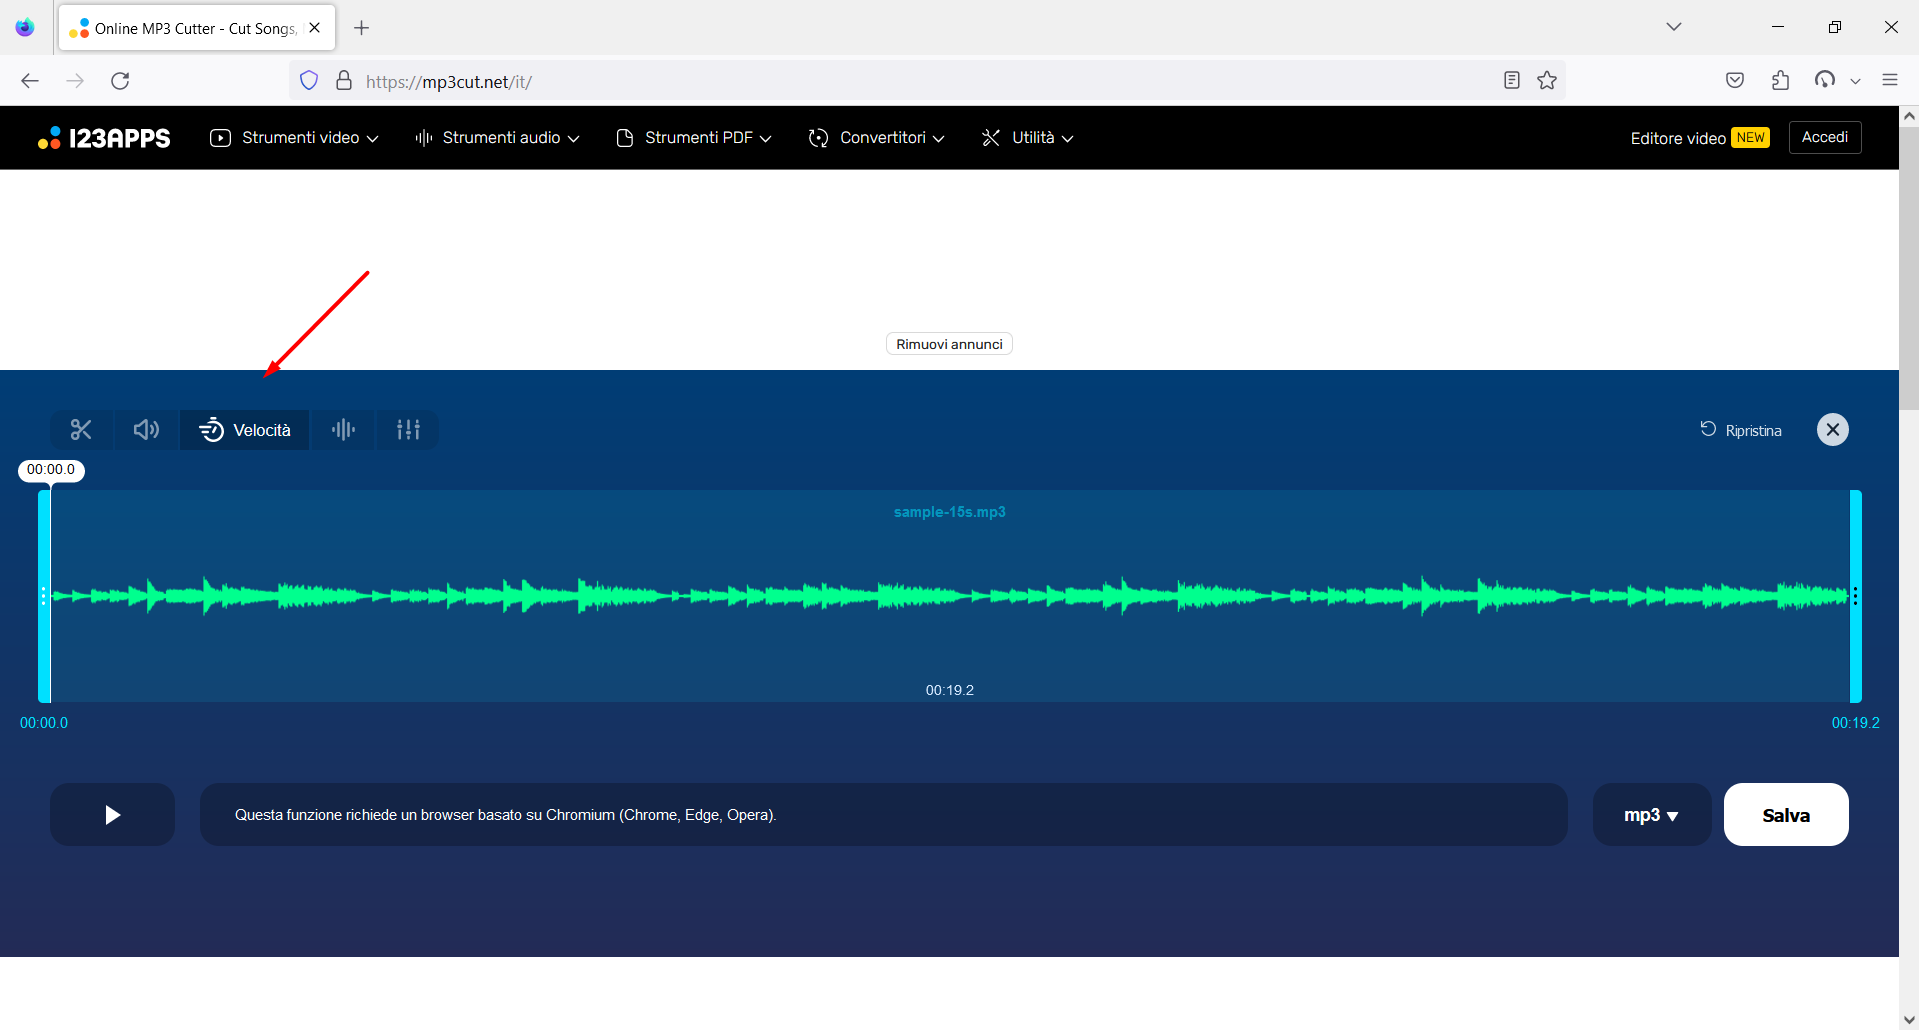Enable reader view in address bar
1919x1030 pixels.
click(x=1511, y=80)
